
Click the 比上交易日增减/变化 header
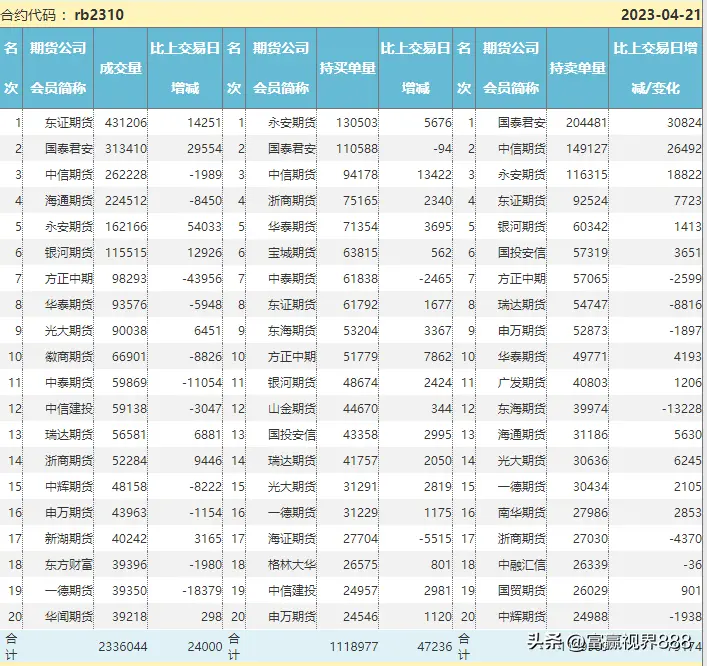coord(655,68)
